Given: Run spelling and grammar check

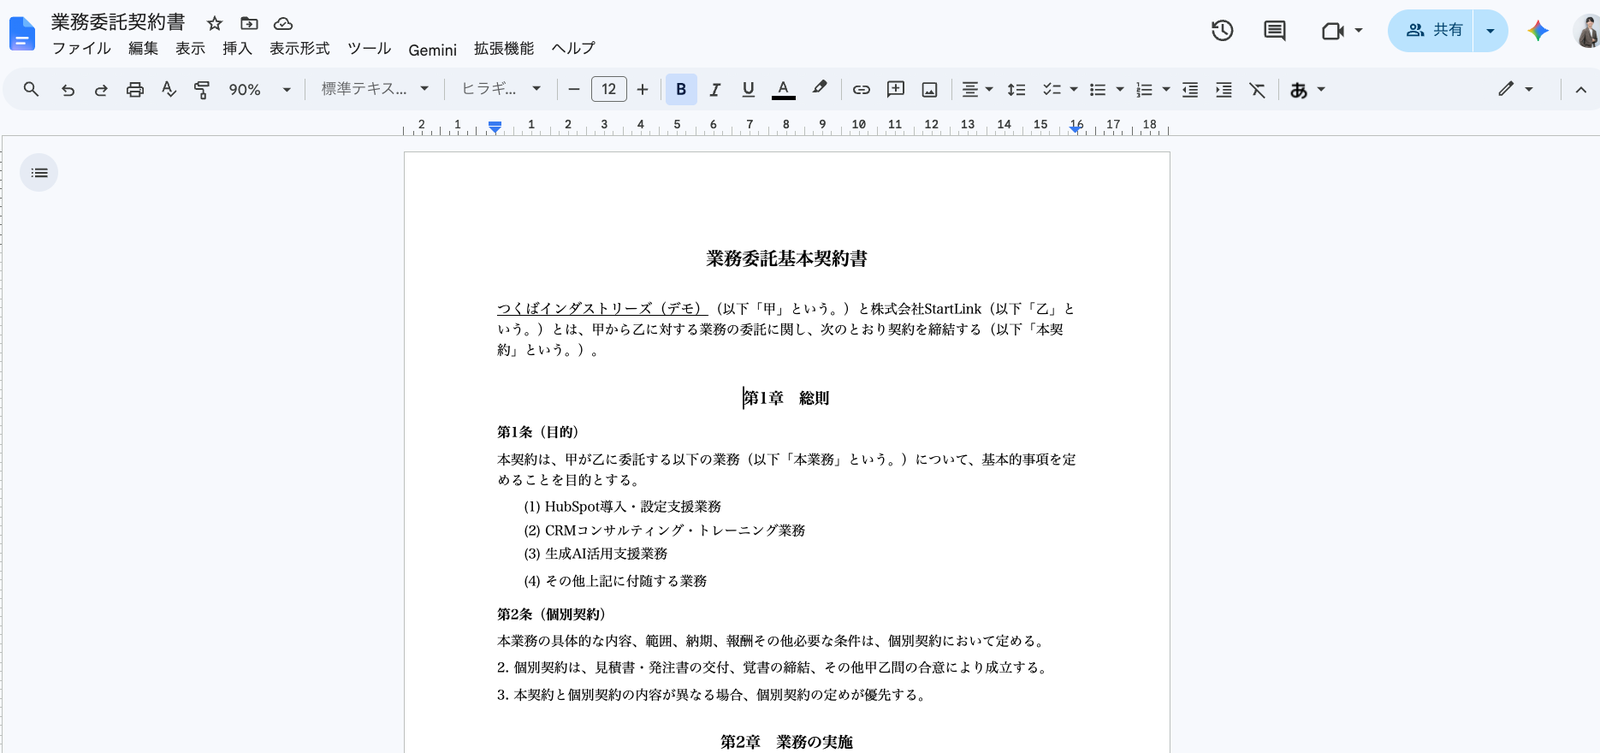Looking at the screenshot, I should click(x=169, y=89).
